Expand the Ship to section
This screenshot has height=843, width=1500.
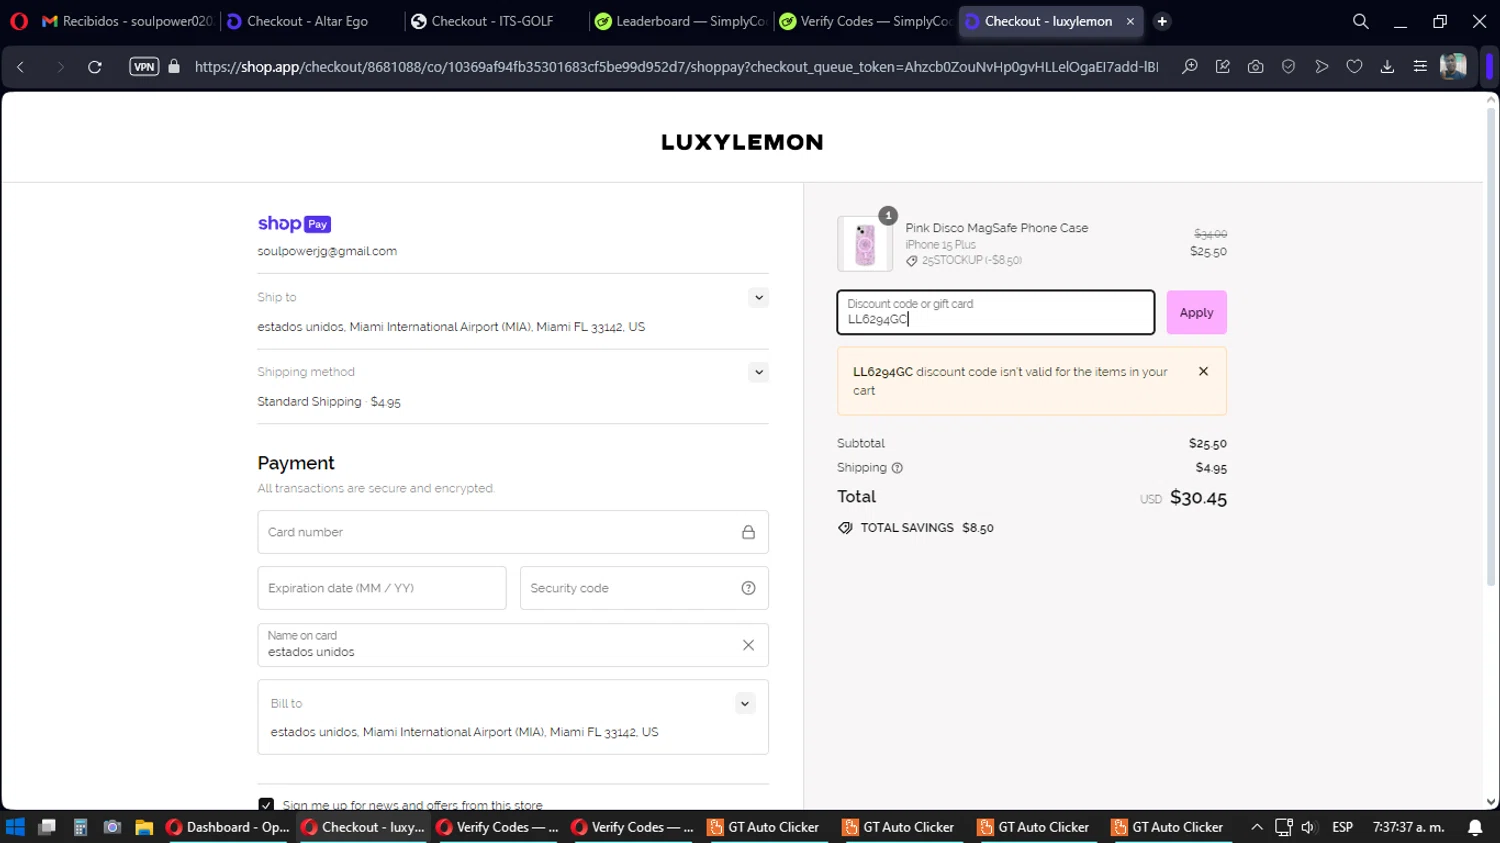tap(759, 298)
